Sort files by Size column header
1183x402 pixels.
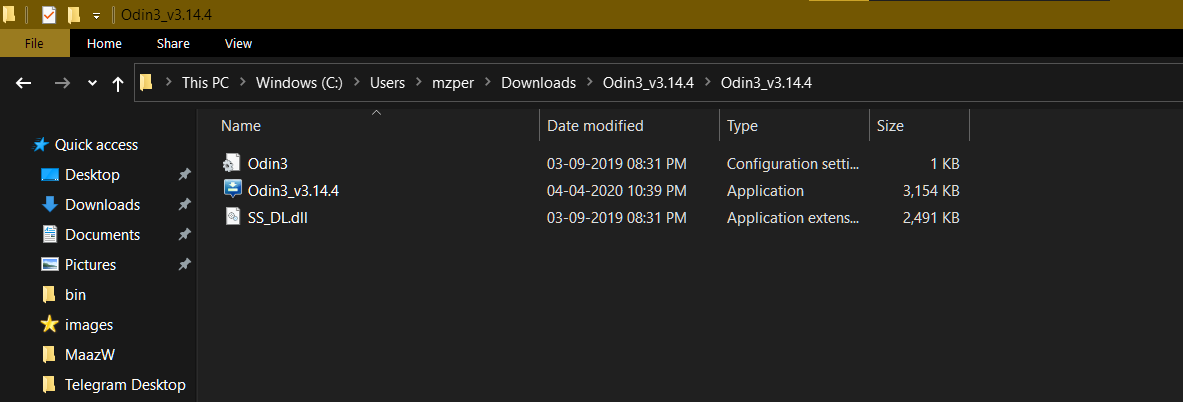pos(890,126)
